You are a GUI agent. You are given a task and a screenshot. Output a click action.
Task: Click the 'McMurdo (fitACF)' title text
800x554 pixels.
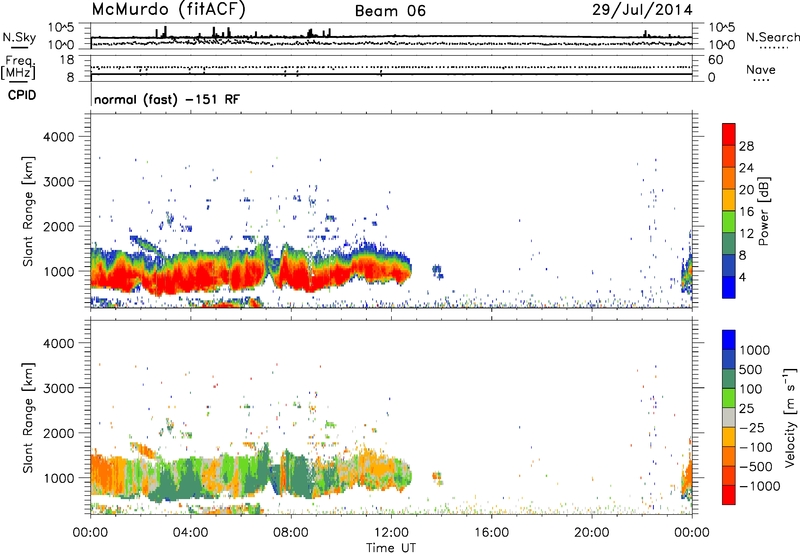(168, 10)
